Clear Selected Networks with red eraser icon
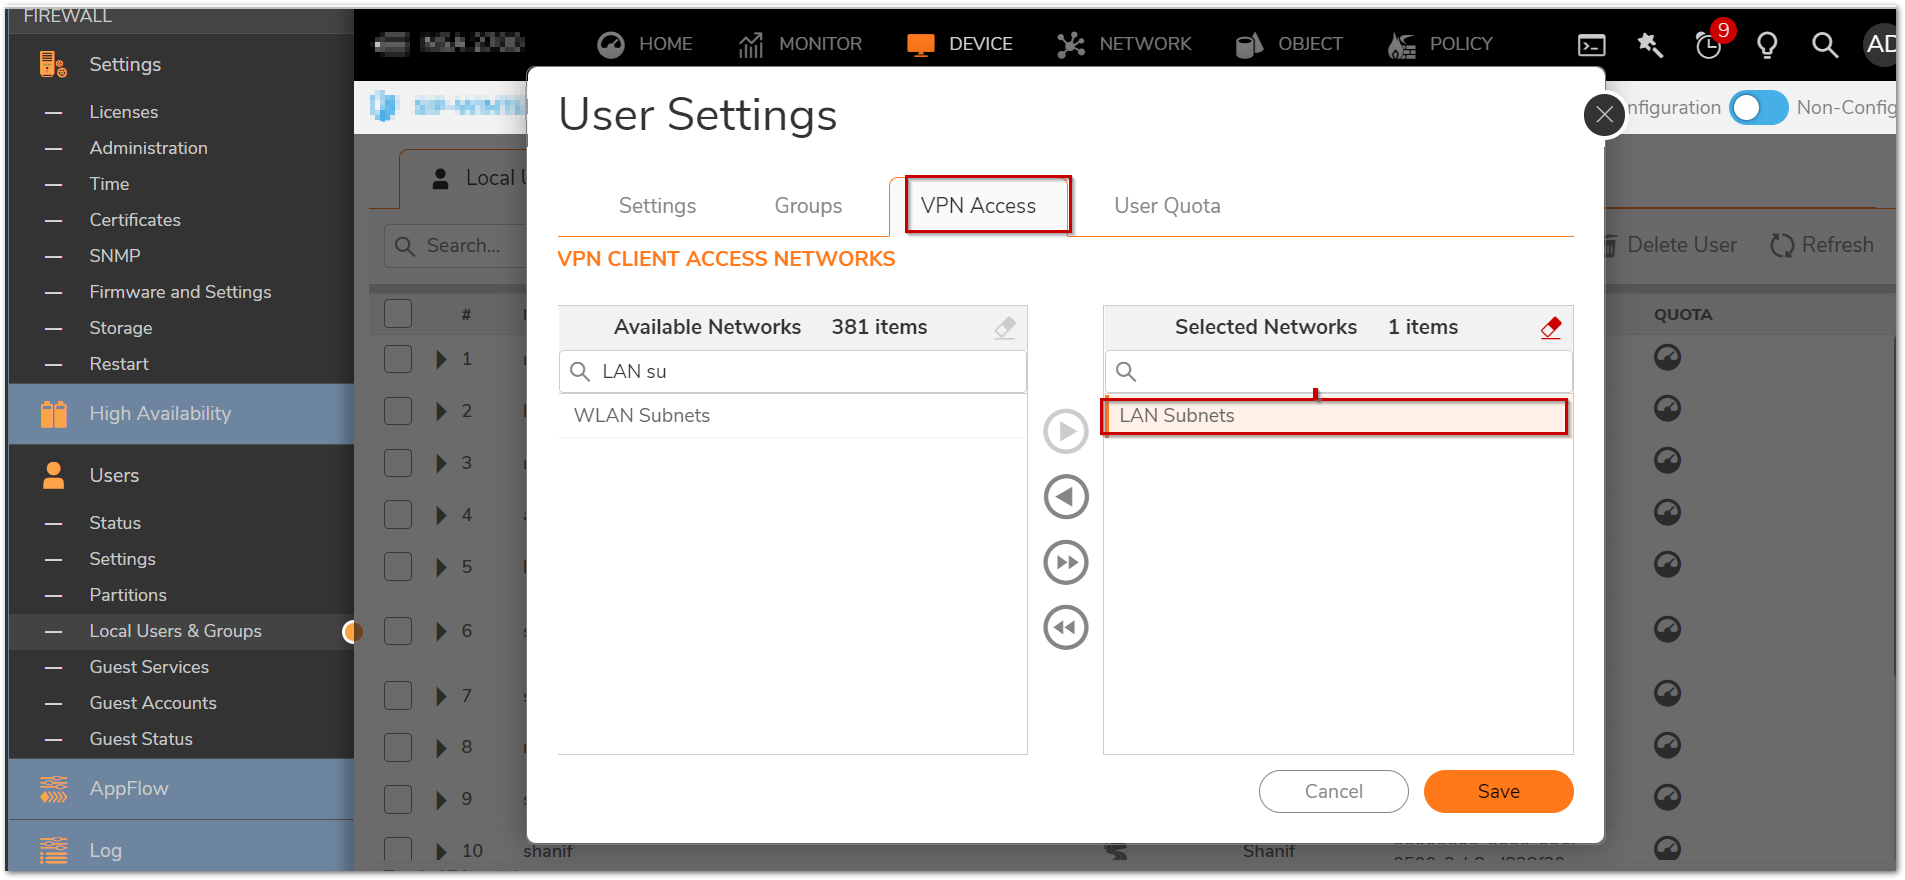This screenshot has height=880, width=1905. pos(1550,328)
